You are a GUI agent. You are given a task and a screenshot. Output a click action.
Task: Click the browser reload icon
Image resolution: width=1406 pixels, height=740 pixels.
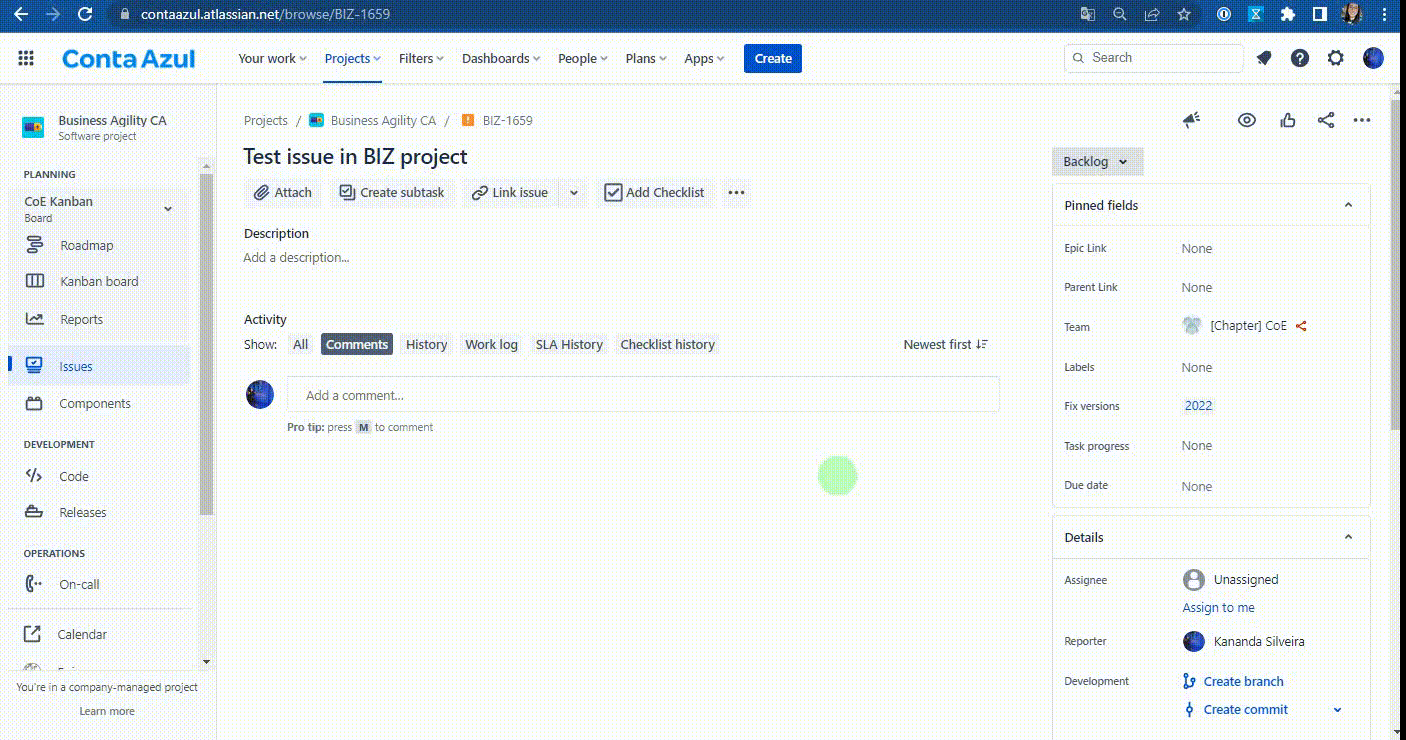pos(85,14)
